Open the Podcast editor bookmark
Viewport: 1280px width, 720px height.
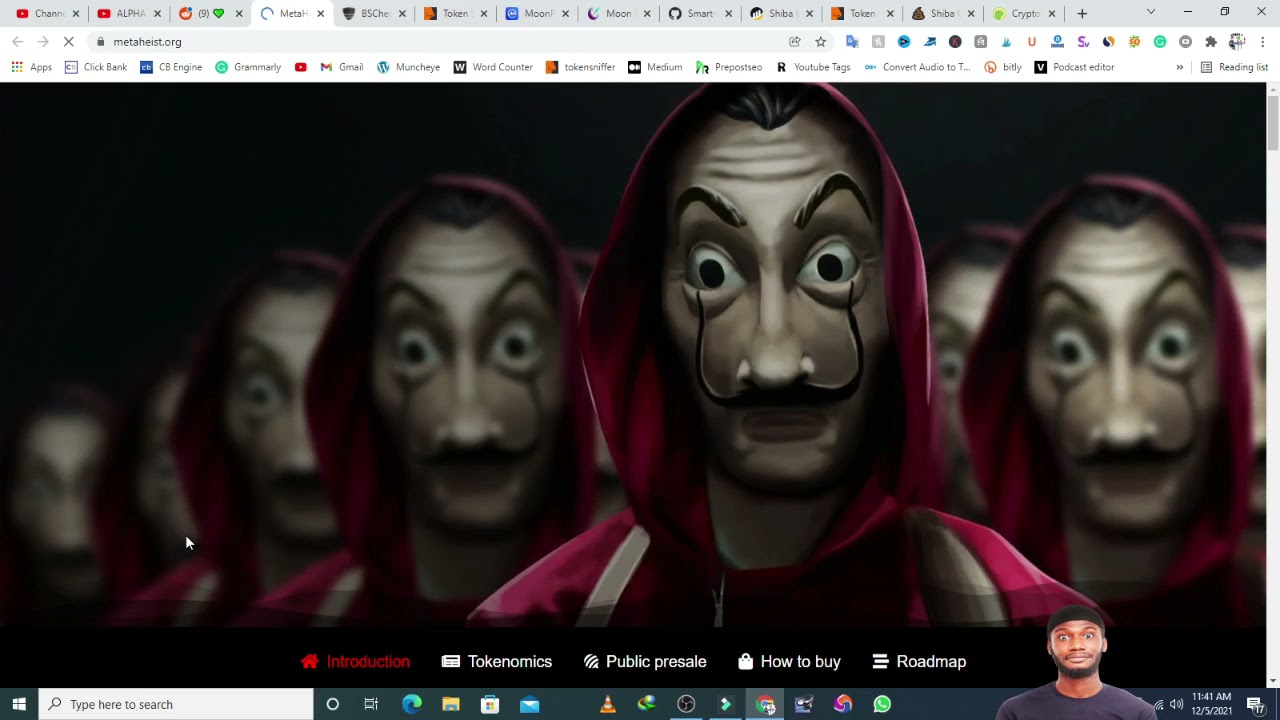pyautogui.click(x=1074, y=67)
